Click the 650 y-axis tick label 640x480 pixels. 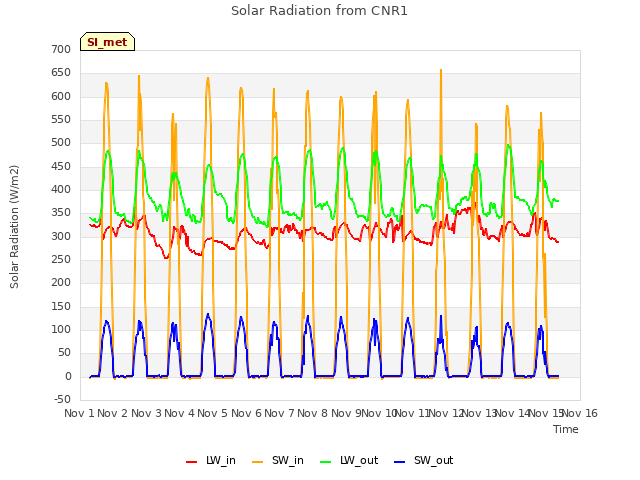tap(61, 73)
